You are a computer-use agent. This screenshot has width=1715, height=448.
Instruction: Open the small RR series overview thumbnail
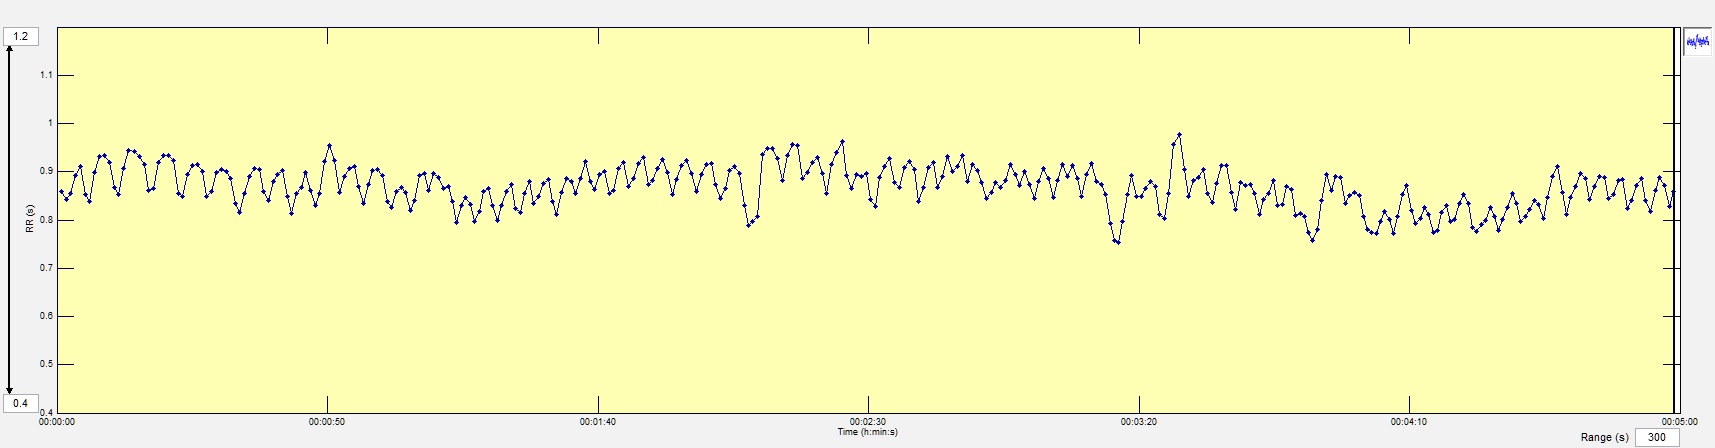pos(1697,42)
